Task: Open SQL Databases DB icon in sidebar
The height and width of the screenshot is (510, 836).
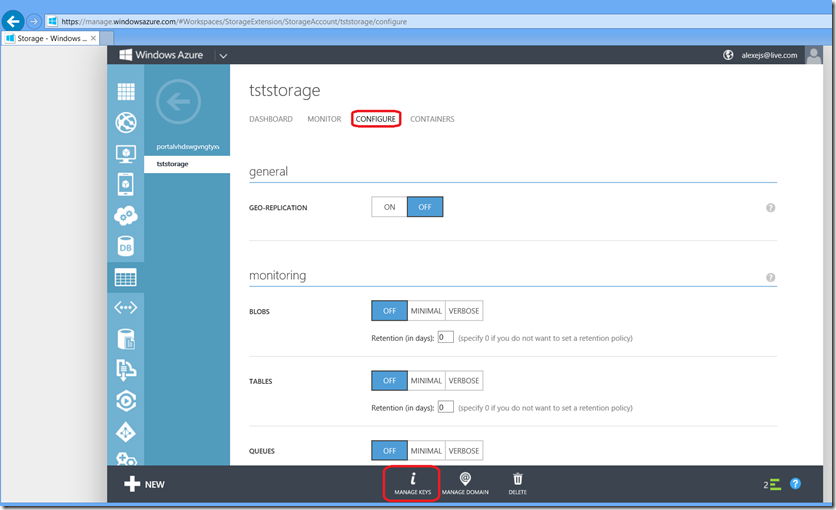Action: point(126,246)
